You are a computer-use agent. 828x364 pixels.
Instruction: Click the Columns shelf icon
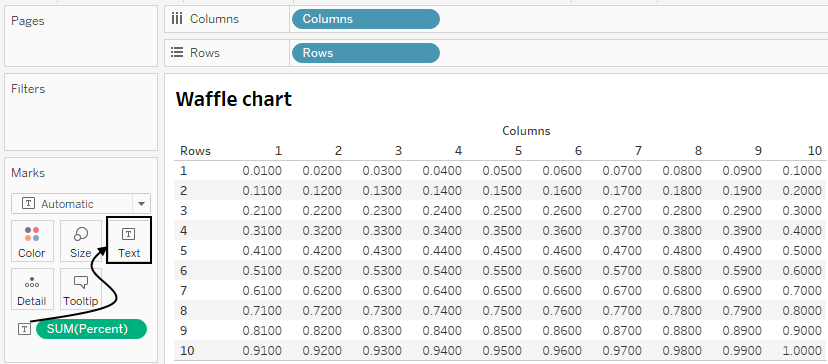pyautogui.click(x=177, y=19)
